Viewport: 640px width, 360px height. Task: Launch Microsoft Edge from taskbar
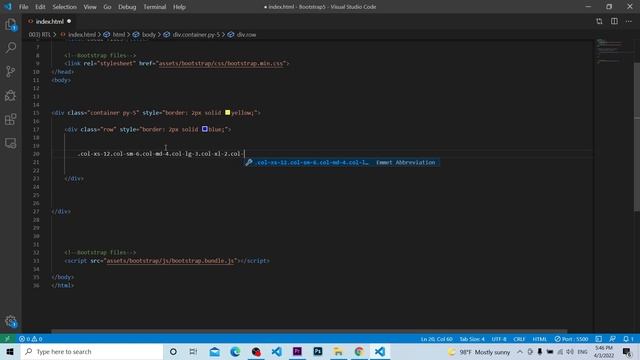pos(235,351)
